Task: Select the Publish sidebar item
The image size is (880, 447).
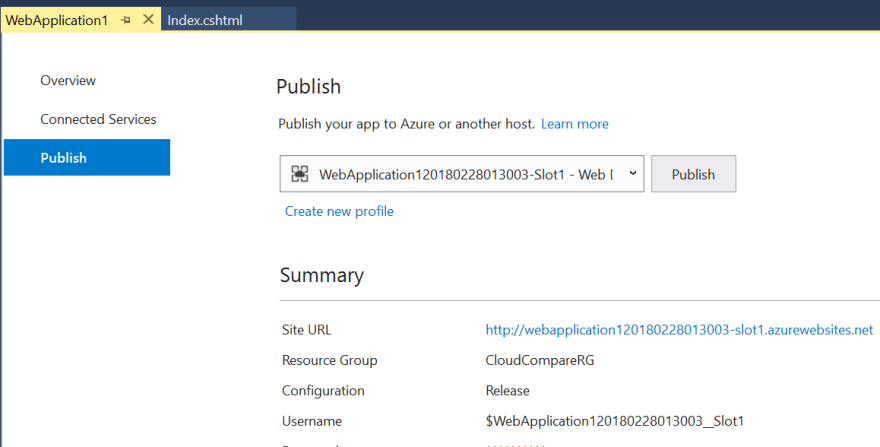Action: click(87, 157)
